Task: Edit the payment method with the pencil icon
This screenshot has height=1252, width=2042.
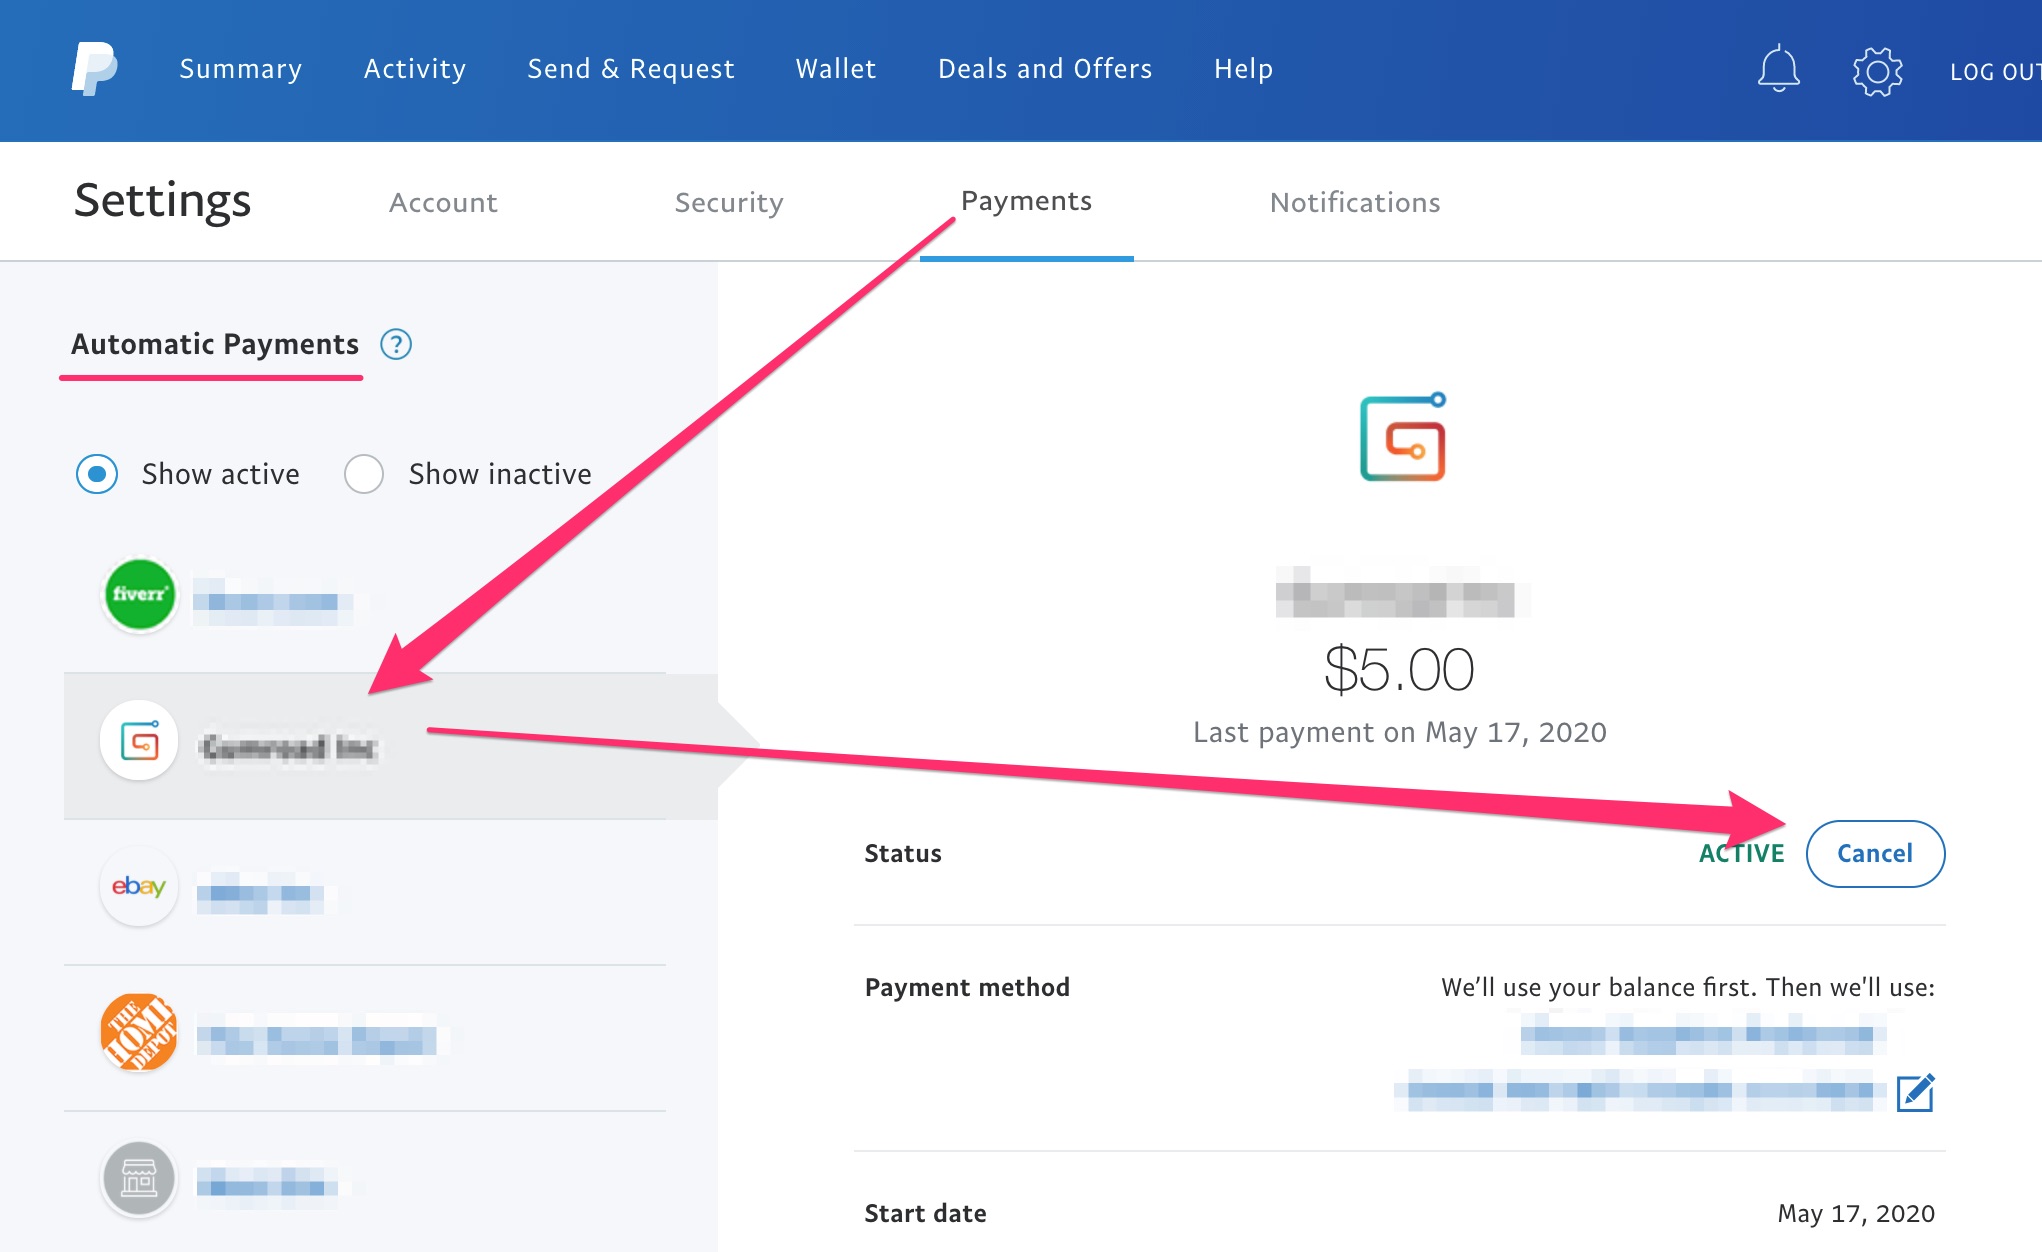Action: (x=1915, y=1092)
